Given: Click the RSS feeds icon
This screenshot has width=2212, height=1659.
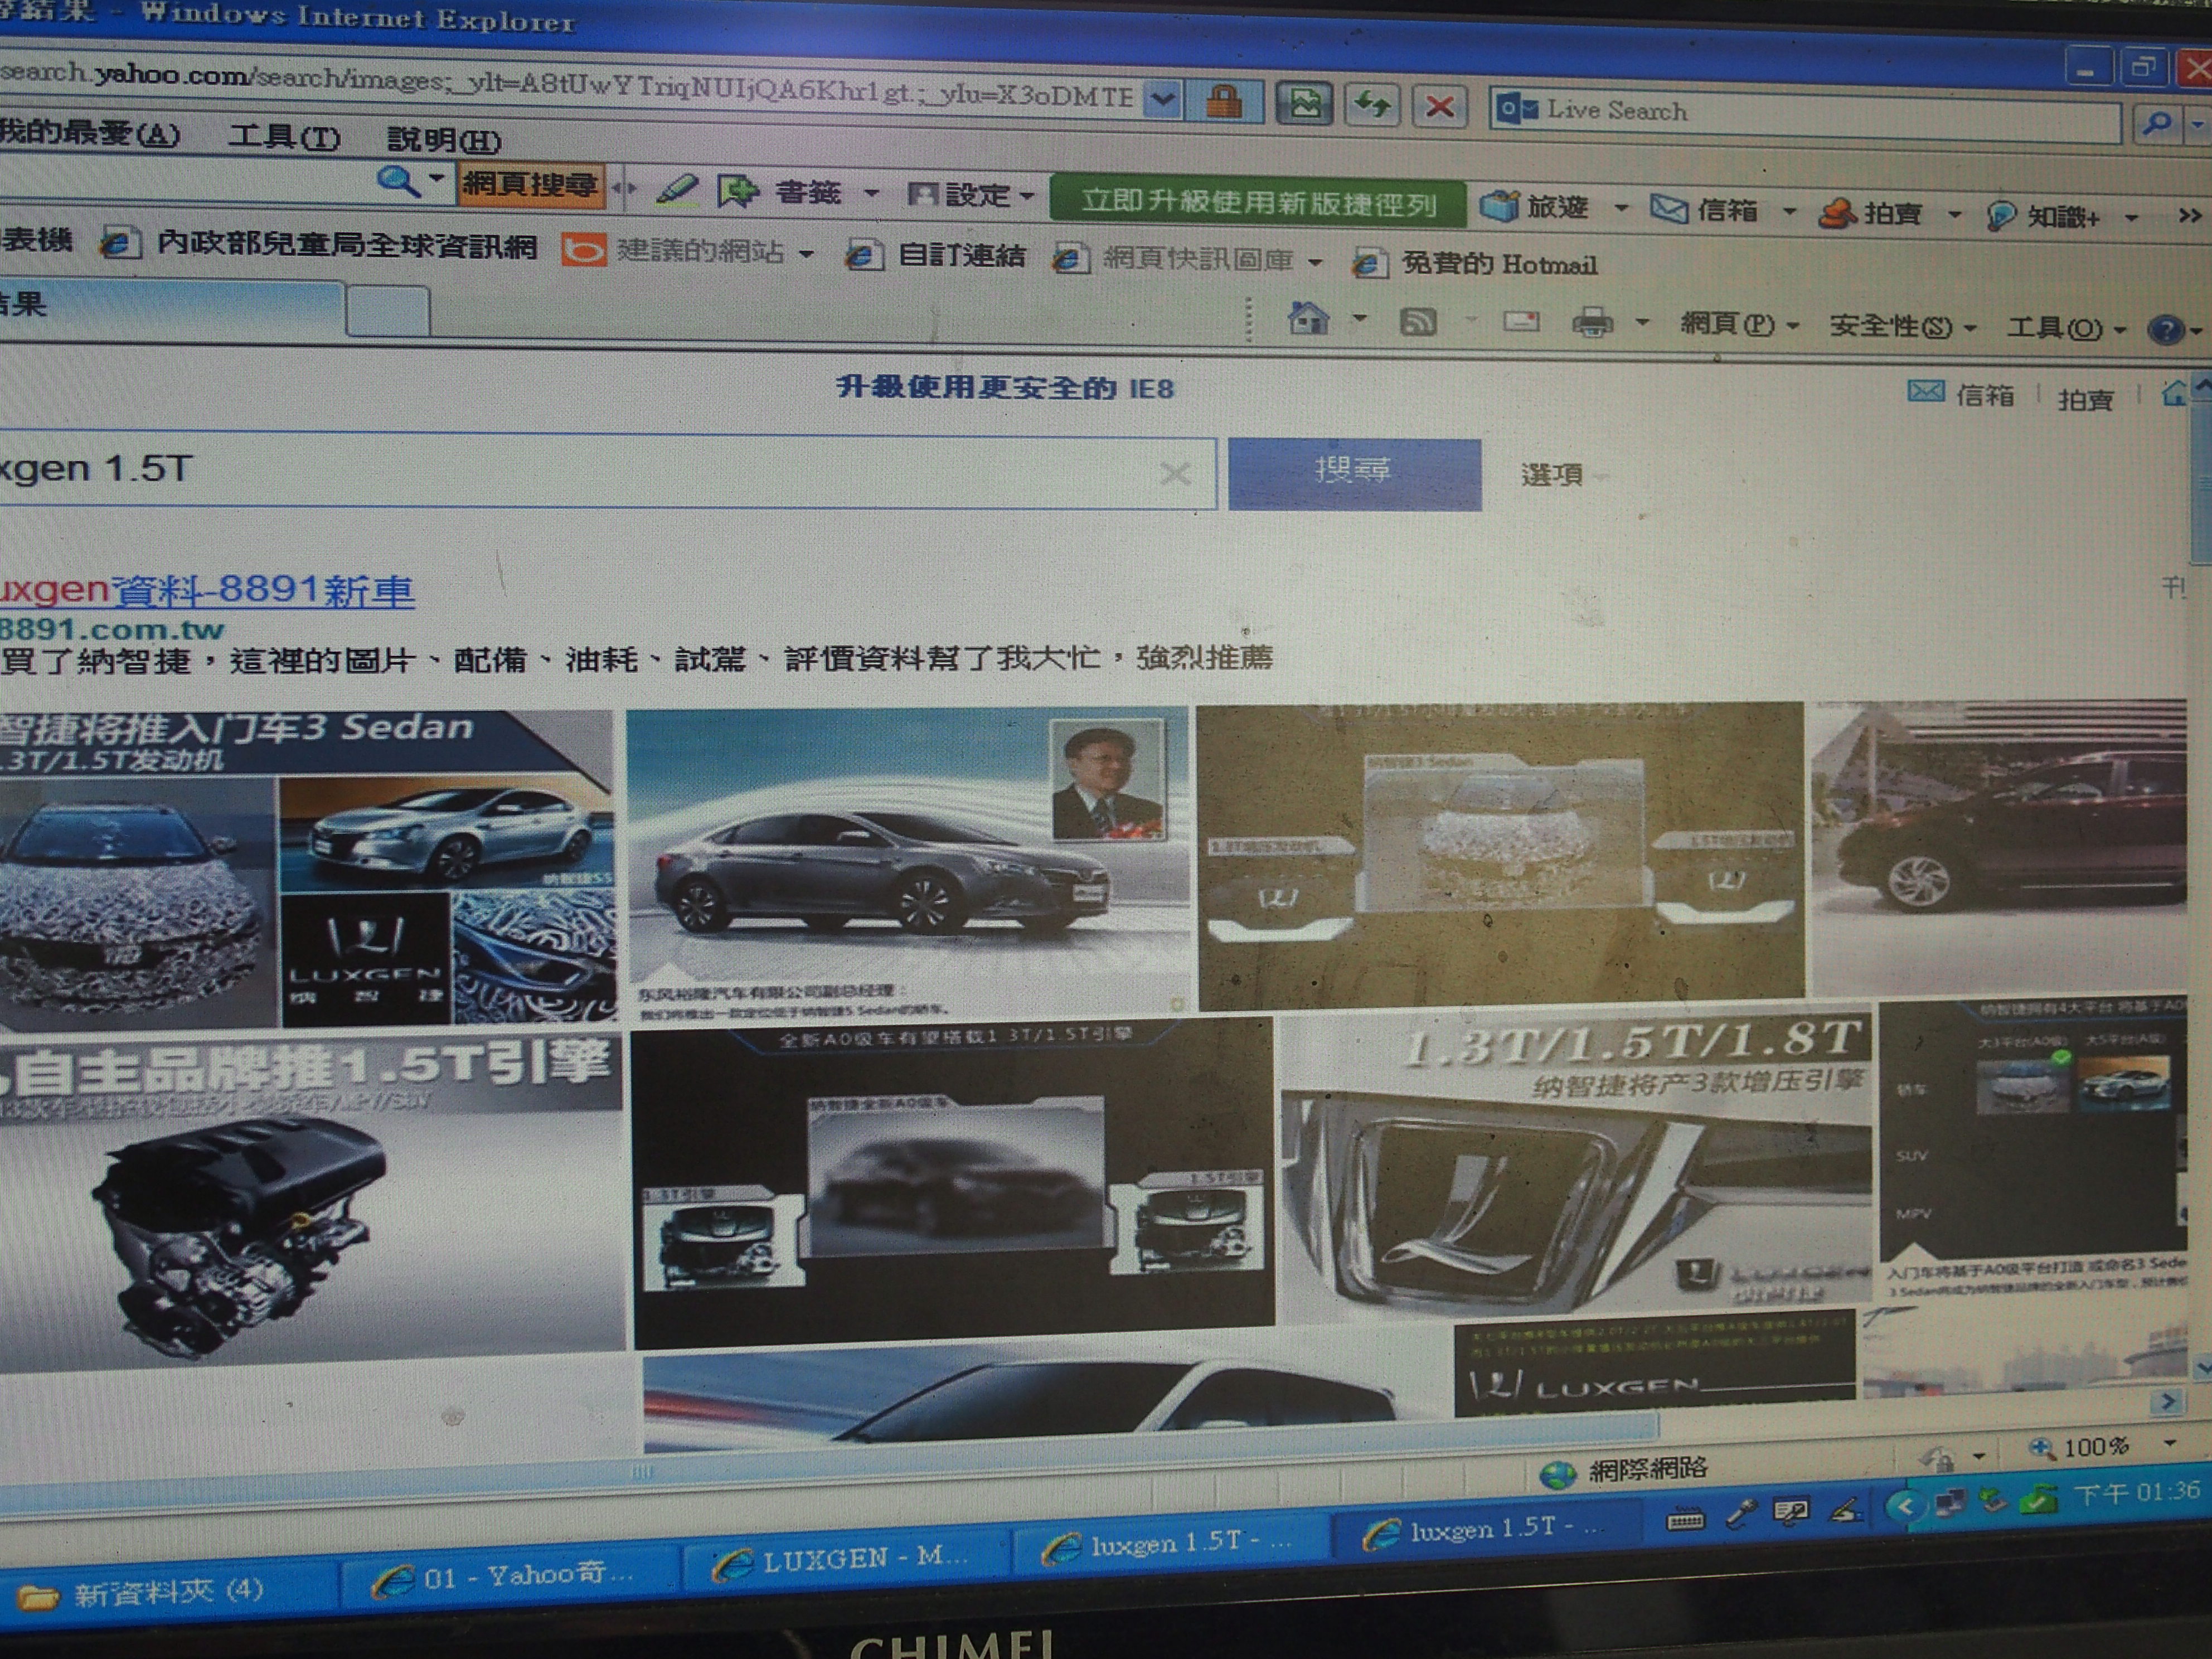Looking at the screenshot, I should [x=1418, y=321].
